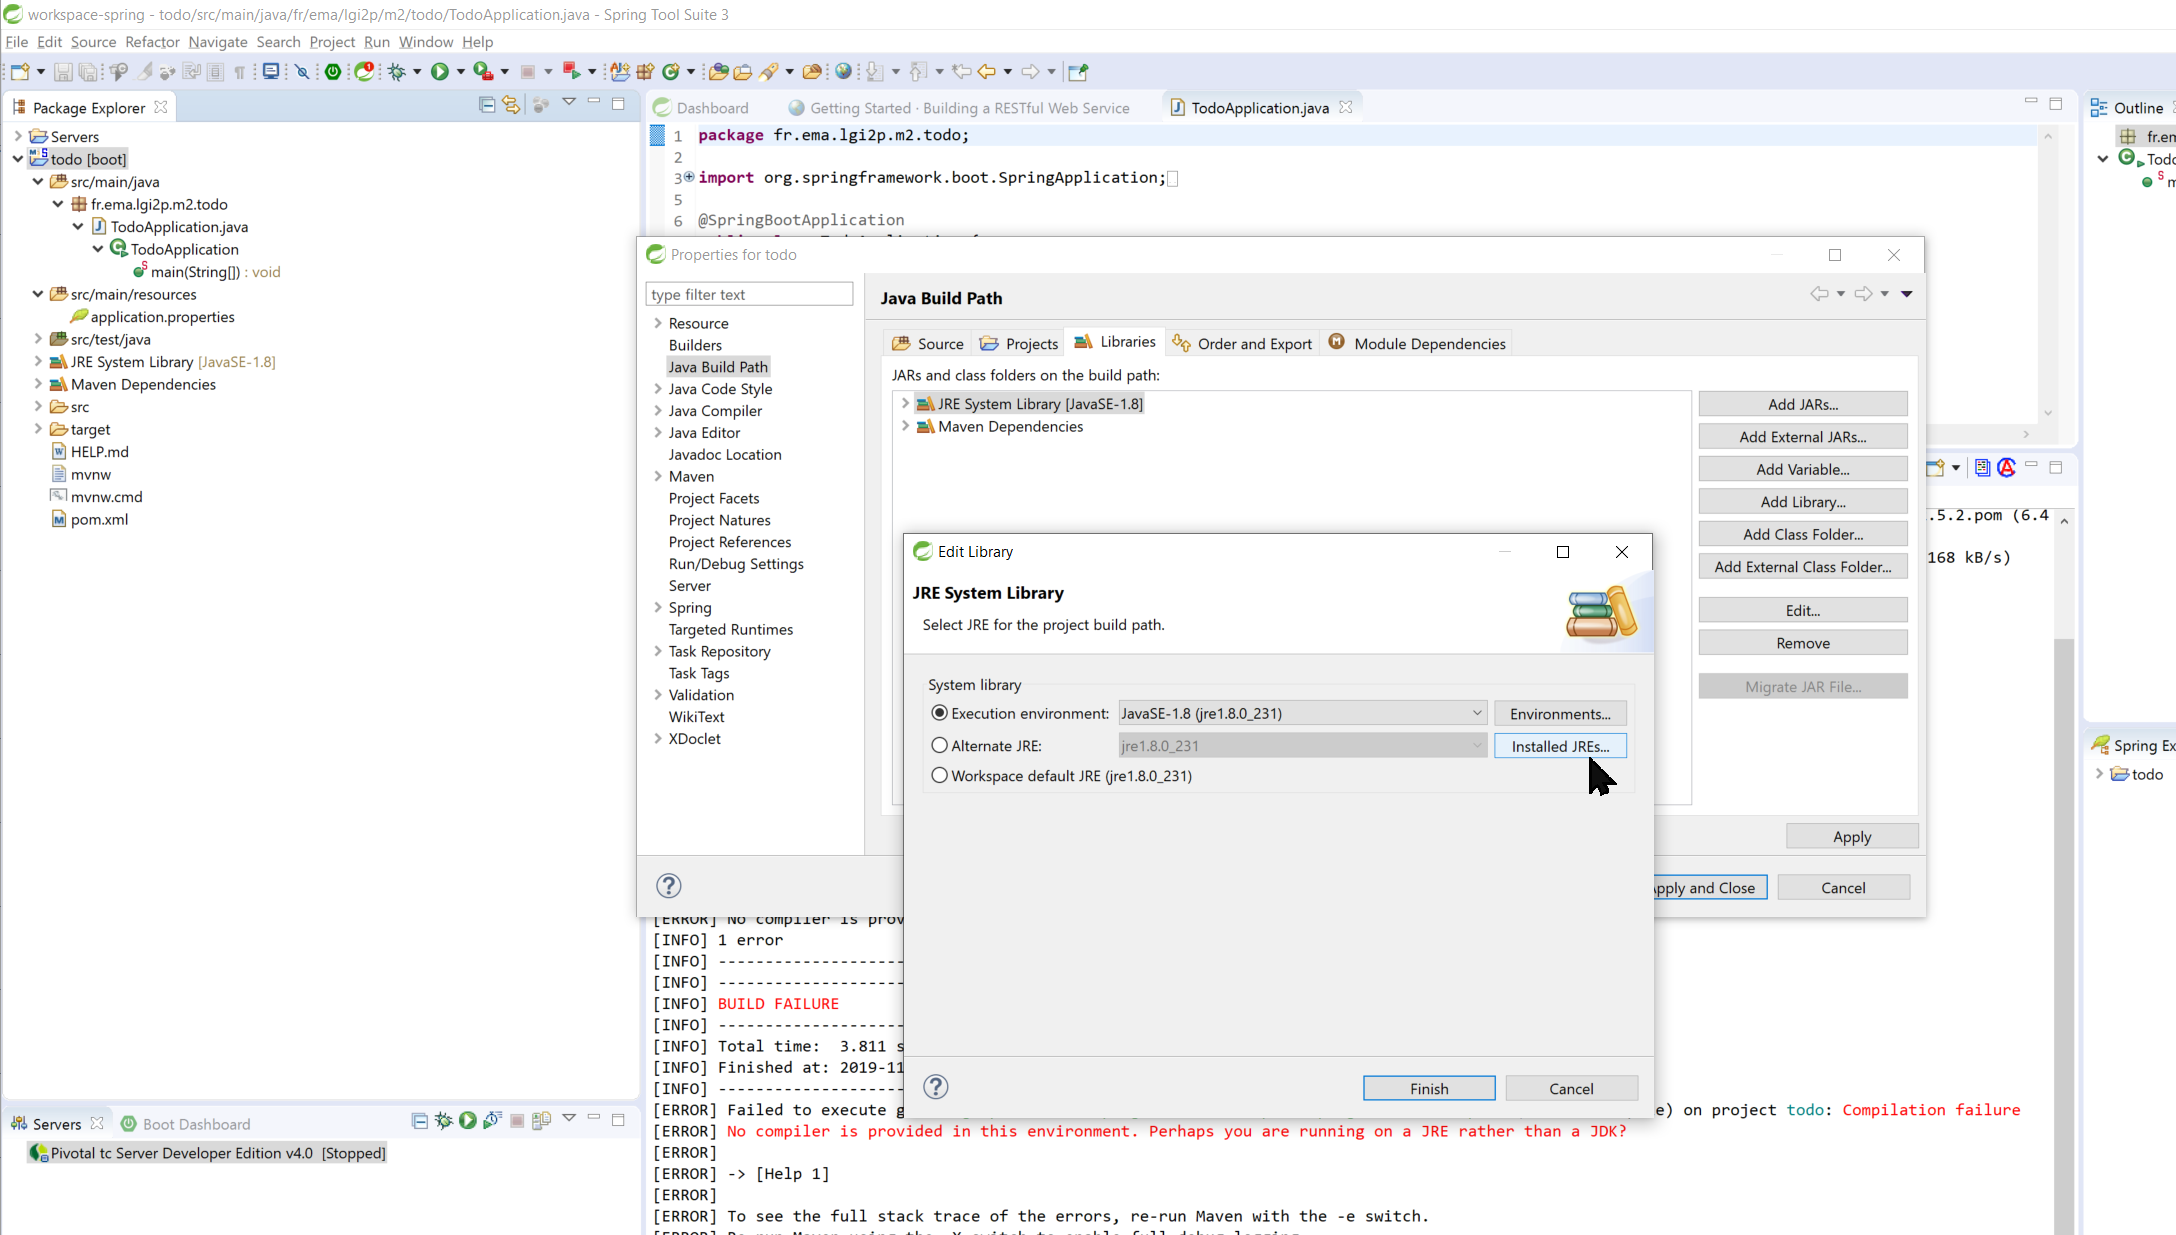Click the New Java Class icon
This screenshot has width=2176, height=1235.
671,71
